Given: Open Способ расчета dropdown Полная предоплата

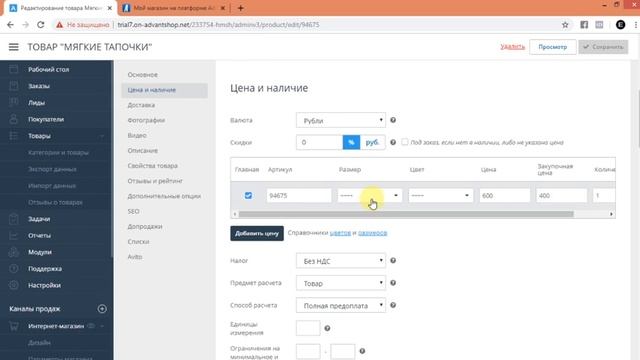Looking at the screenshot, I should (x=341, y=305).
